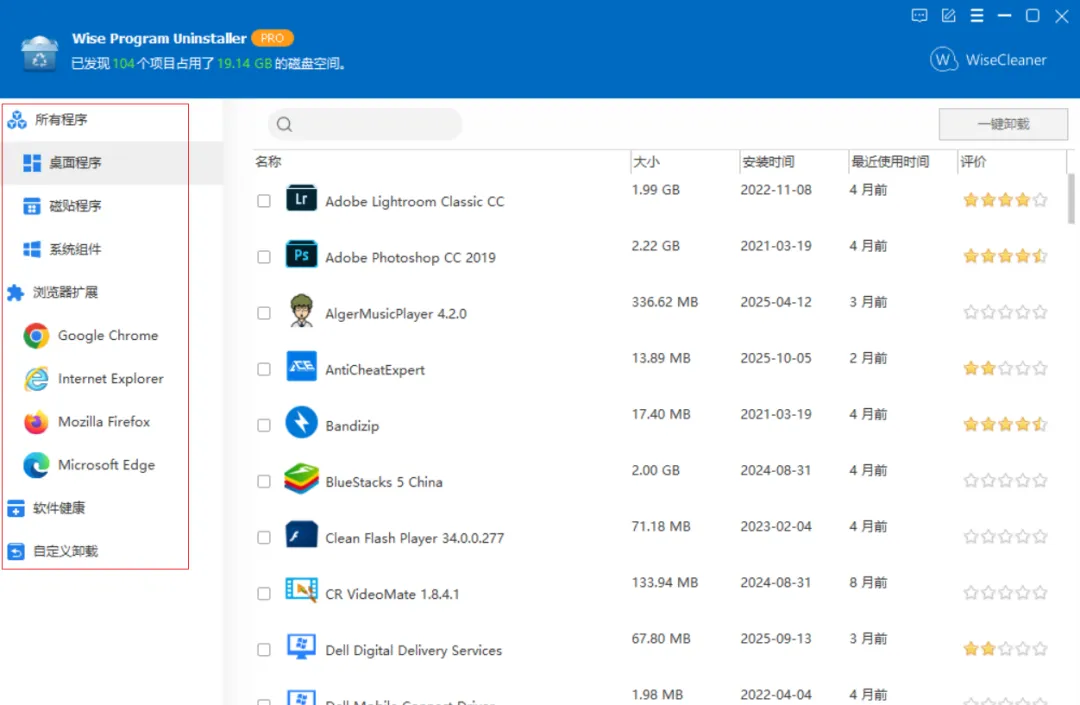Click the Wise Program Uninstaller recycle bin logo
Screen dimensions: 1080x705
tap(39, 53)
